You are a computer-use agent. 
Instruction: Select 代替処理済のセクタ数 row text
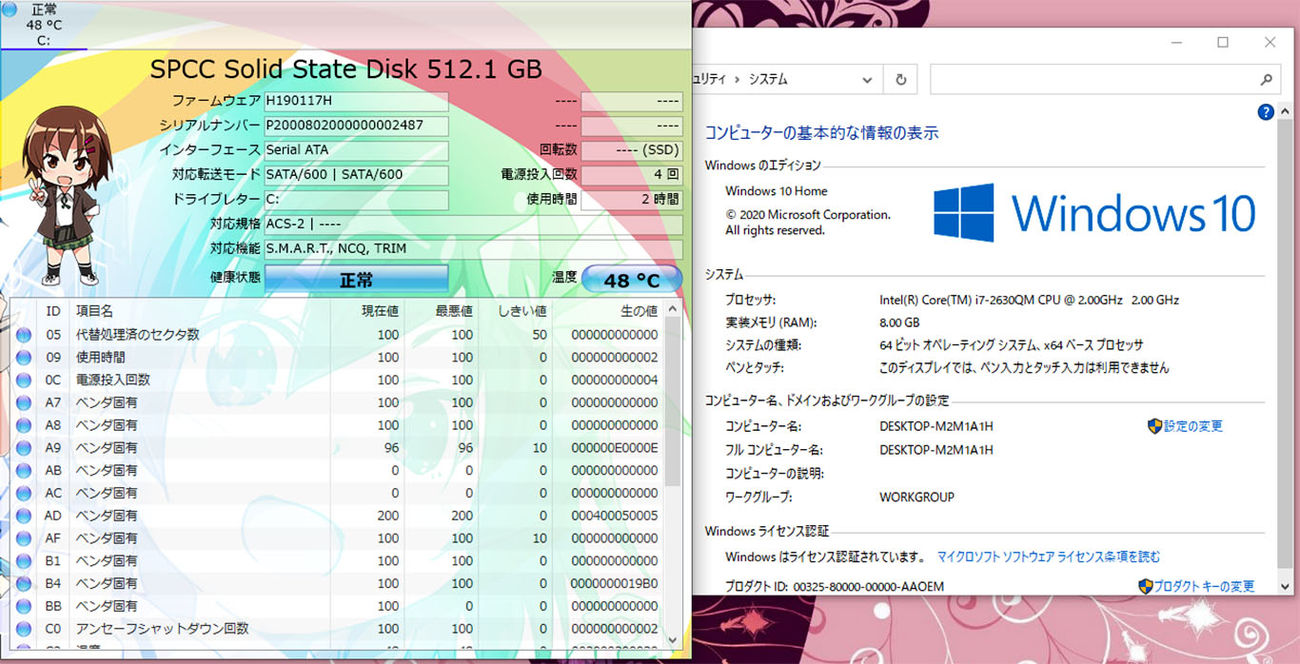[138, 335]
